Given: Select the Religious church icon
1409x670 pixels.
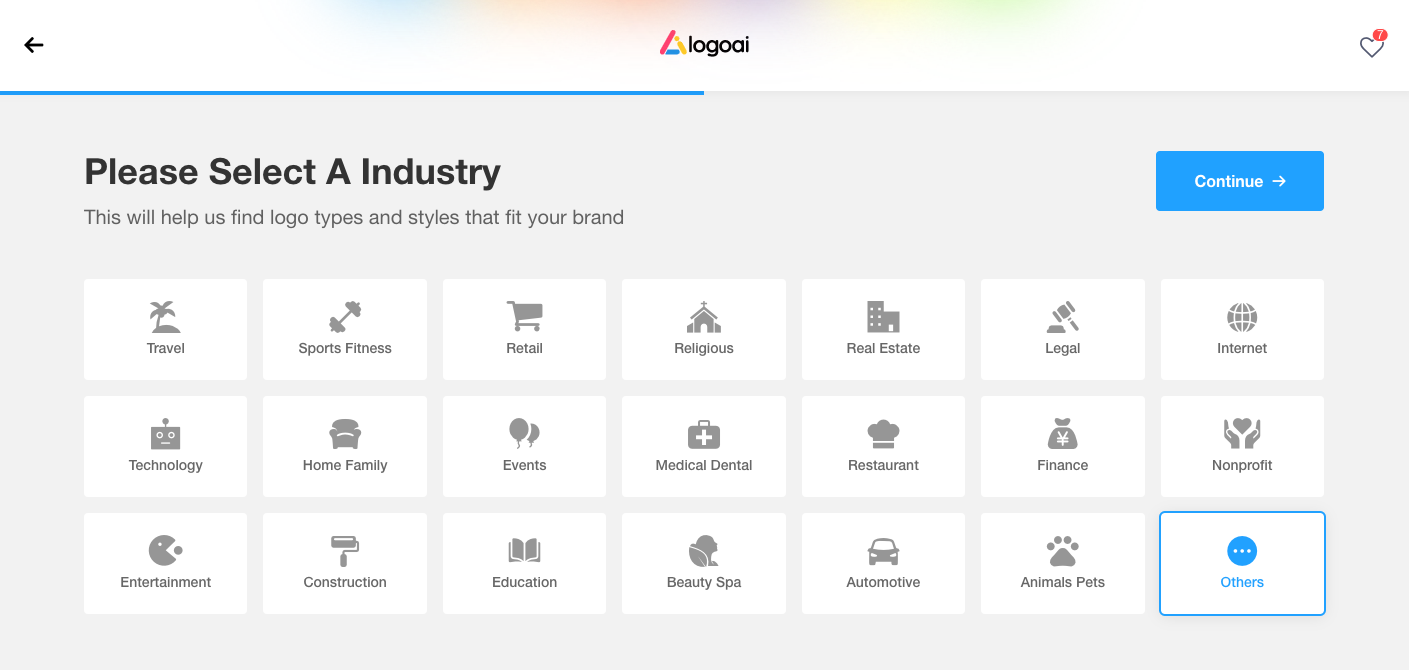Looking at the screenshot, I should point(704,317).
